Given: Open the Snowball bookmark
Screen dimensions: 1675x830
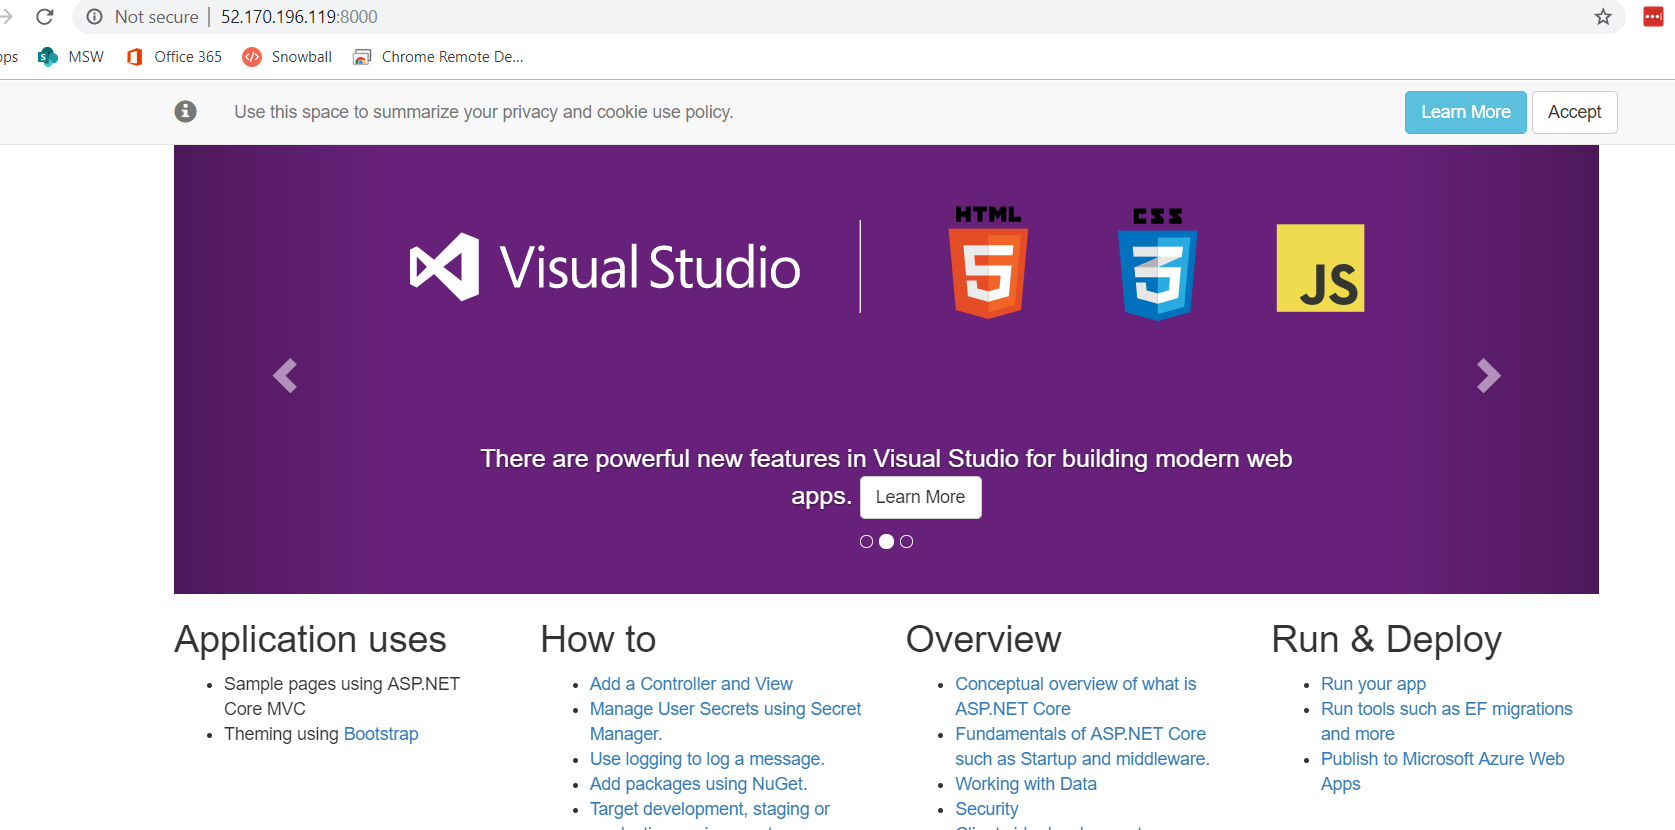Looking at the screenshot, I should point(287,57).
